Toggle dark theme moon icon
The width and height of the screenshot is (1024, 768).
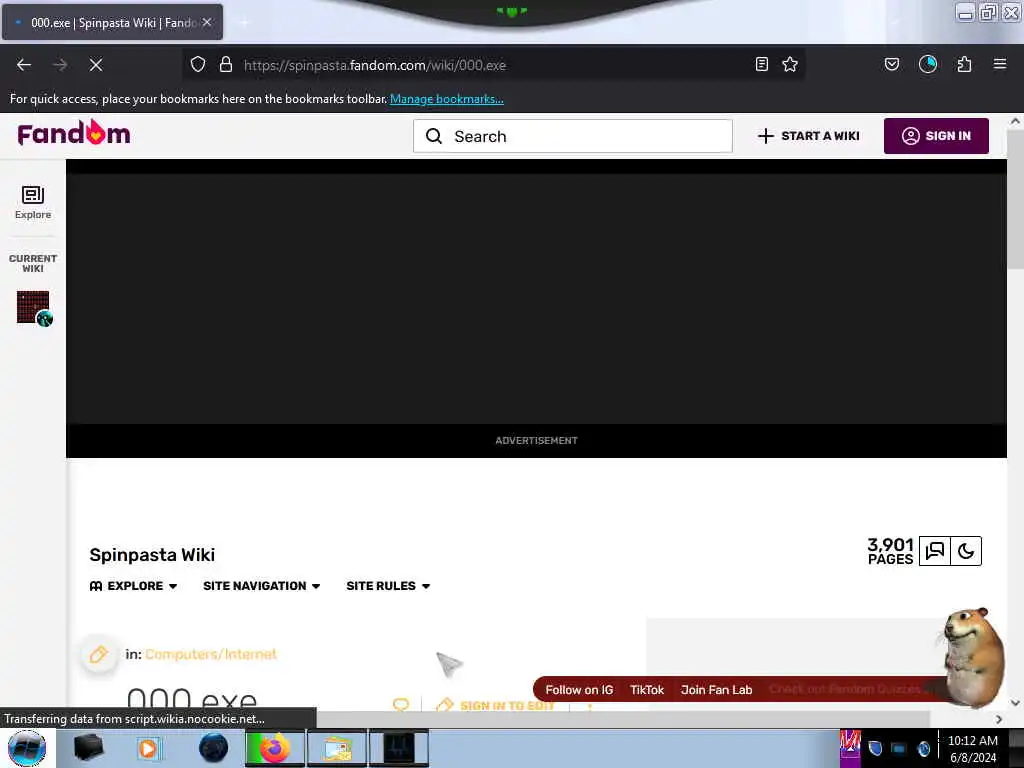pos(966,551)
